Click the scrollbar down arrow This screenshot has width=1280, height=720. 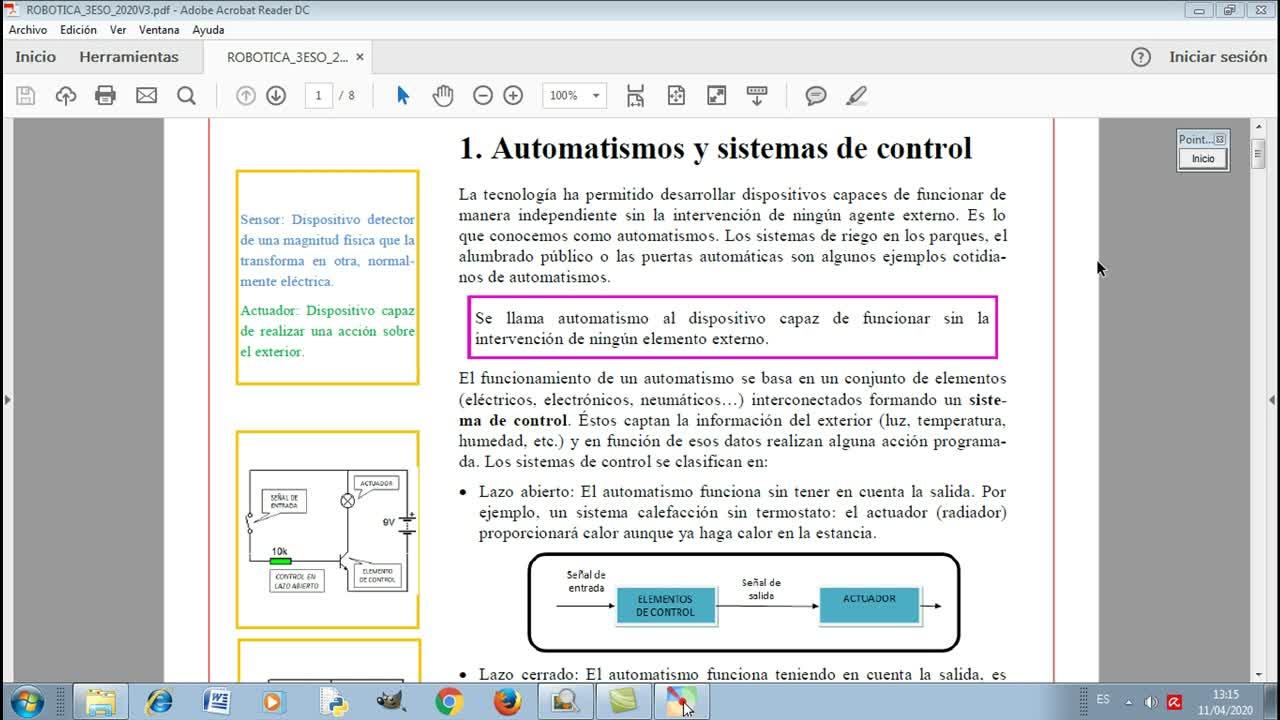[1259, 675]
